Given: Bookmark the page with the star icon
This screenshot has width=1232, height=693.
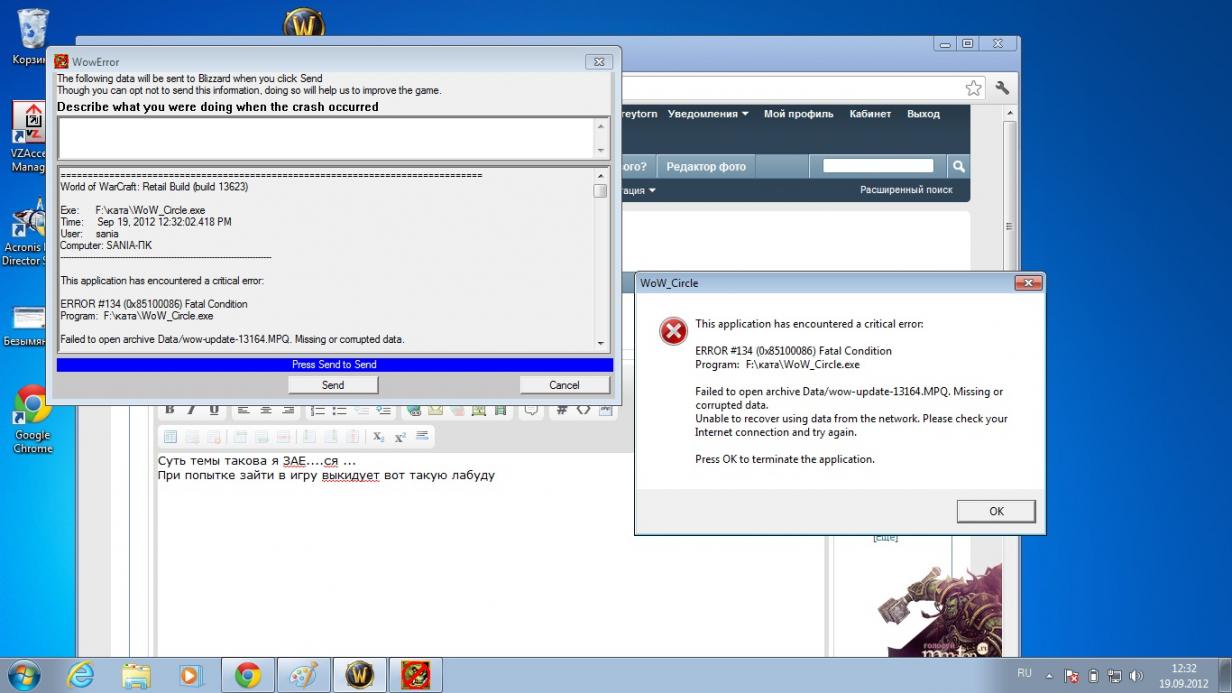Looking at the screenshot, I should click(973, 88).
